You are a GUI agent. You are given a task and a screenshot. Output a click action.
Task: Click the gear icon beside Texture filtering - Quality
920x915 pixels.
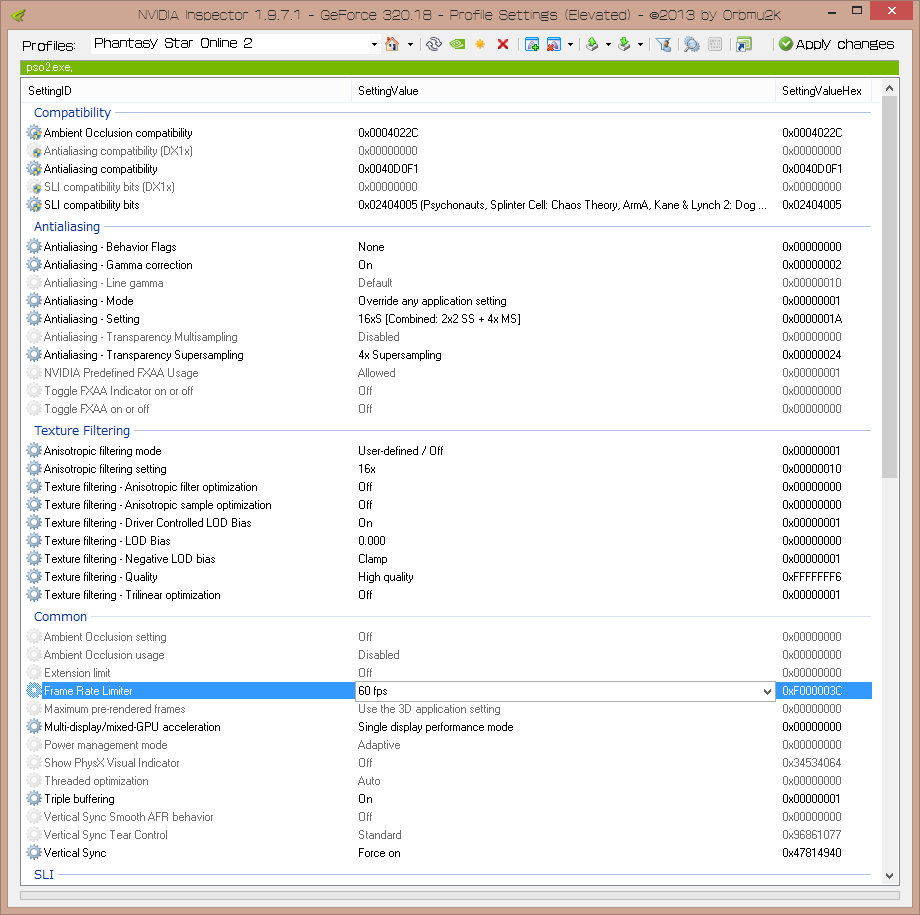[35, 577]
